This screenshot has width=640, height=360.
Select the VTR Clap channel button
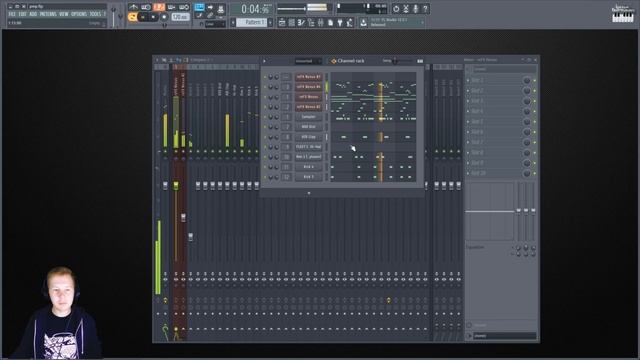(309, 137)
